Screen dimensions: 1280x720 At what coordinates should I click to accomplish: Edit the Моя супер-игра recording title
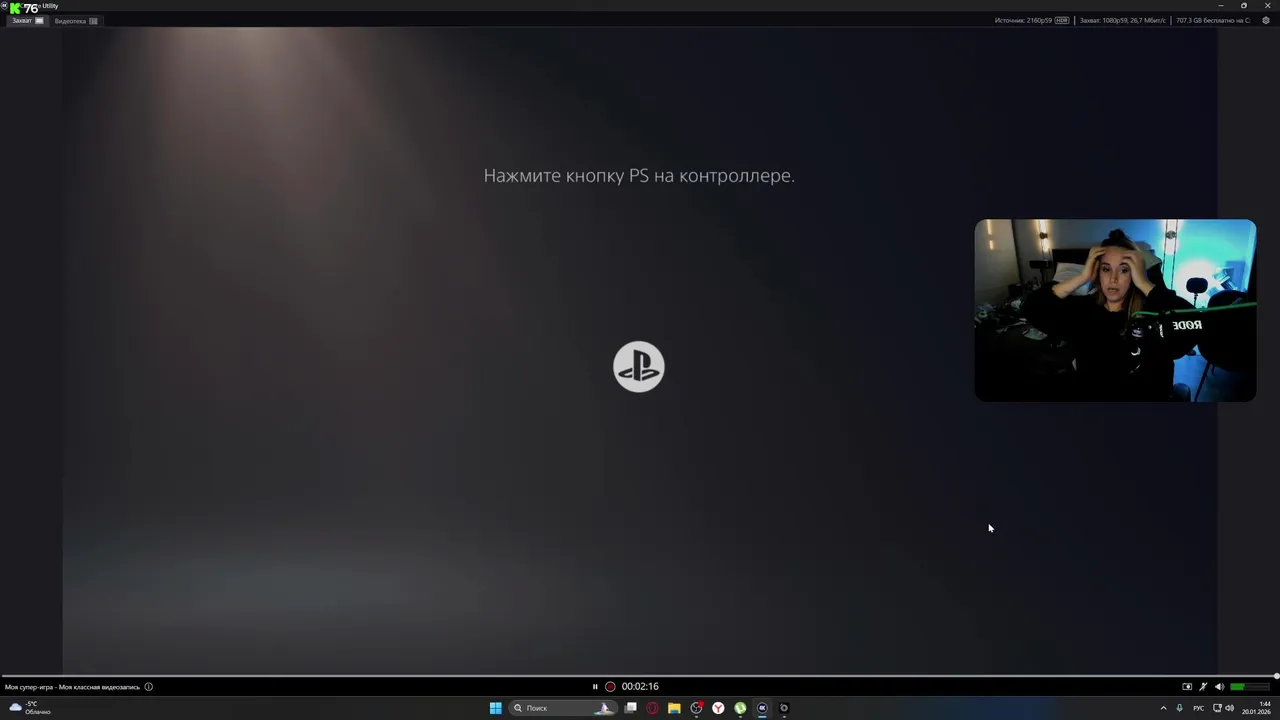pyautogui.click(x=72, y=687)
